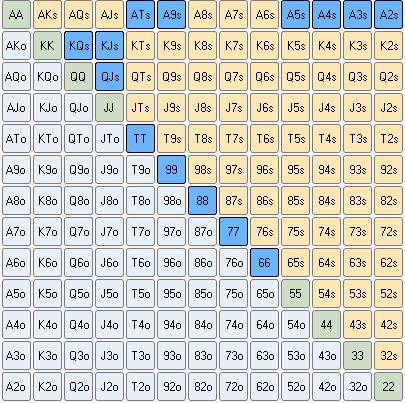Toggle the AKs hand cell
Image resolution: width=405 pixels, height=403 pixels.
coord(47,14)
